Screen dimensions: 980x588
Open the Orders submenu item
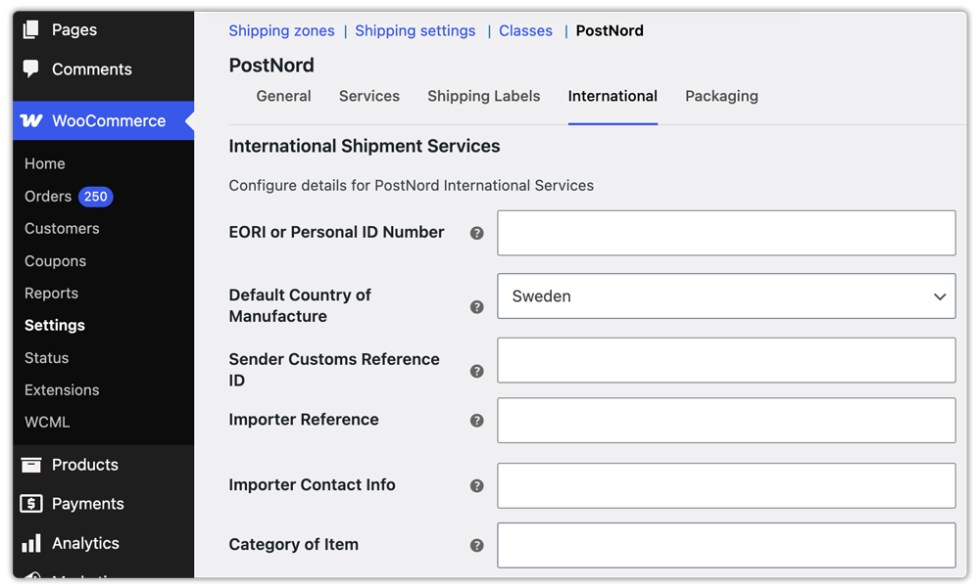tap(48, 196)
